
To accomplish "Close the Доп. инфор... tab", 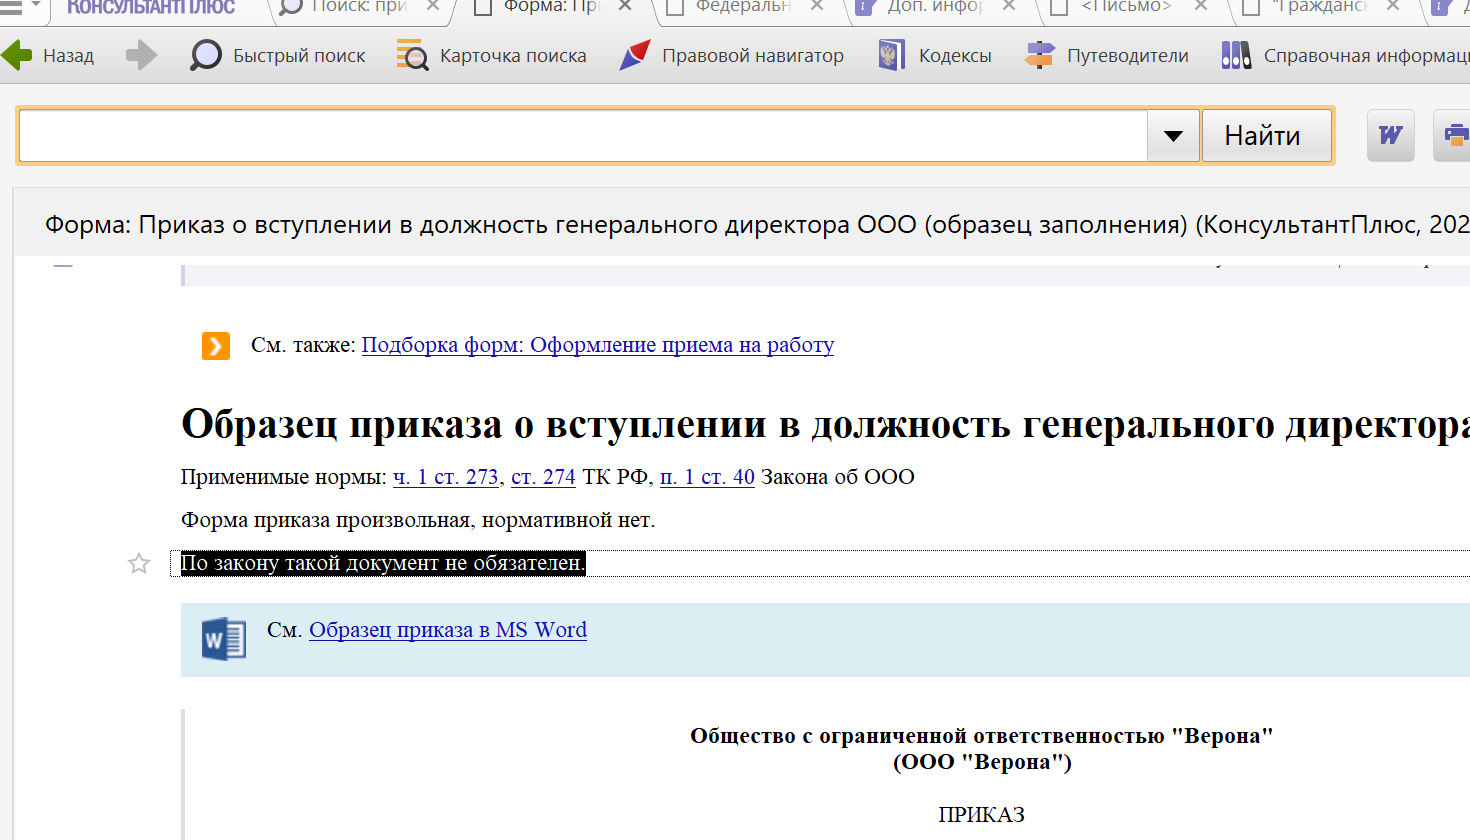I will tap(1009, 7).
